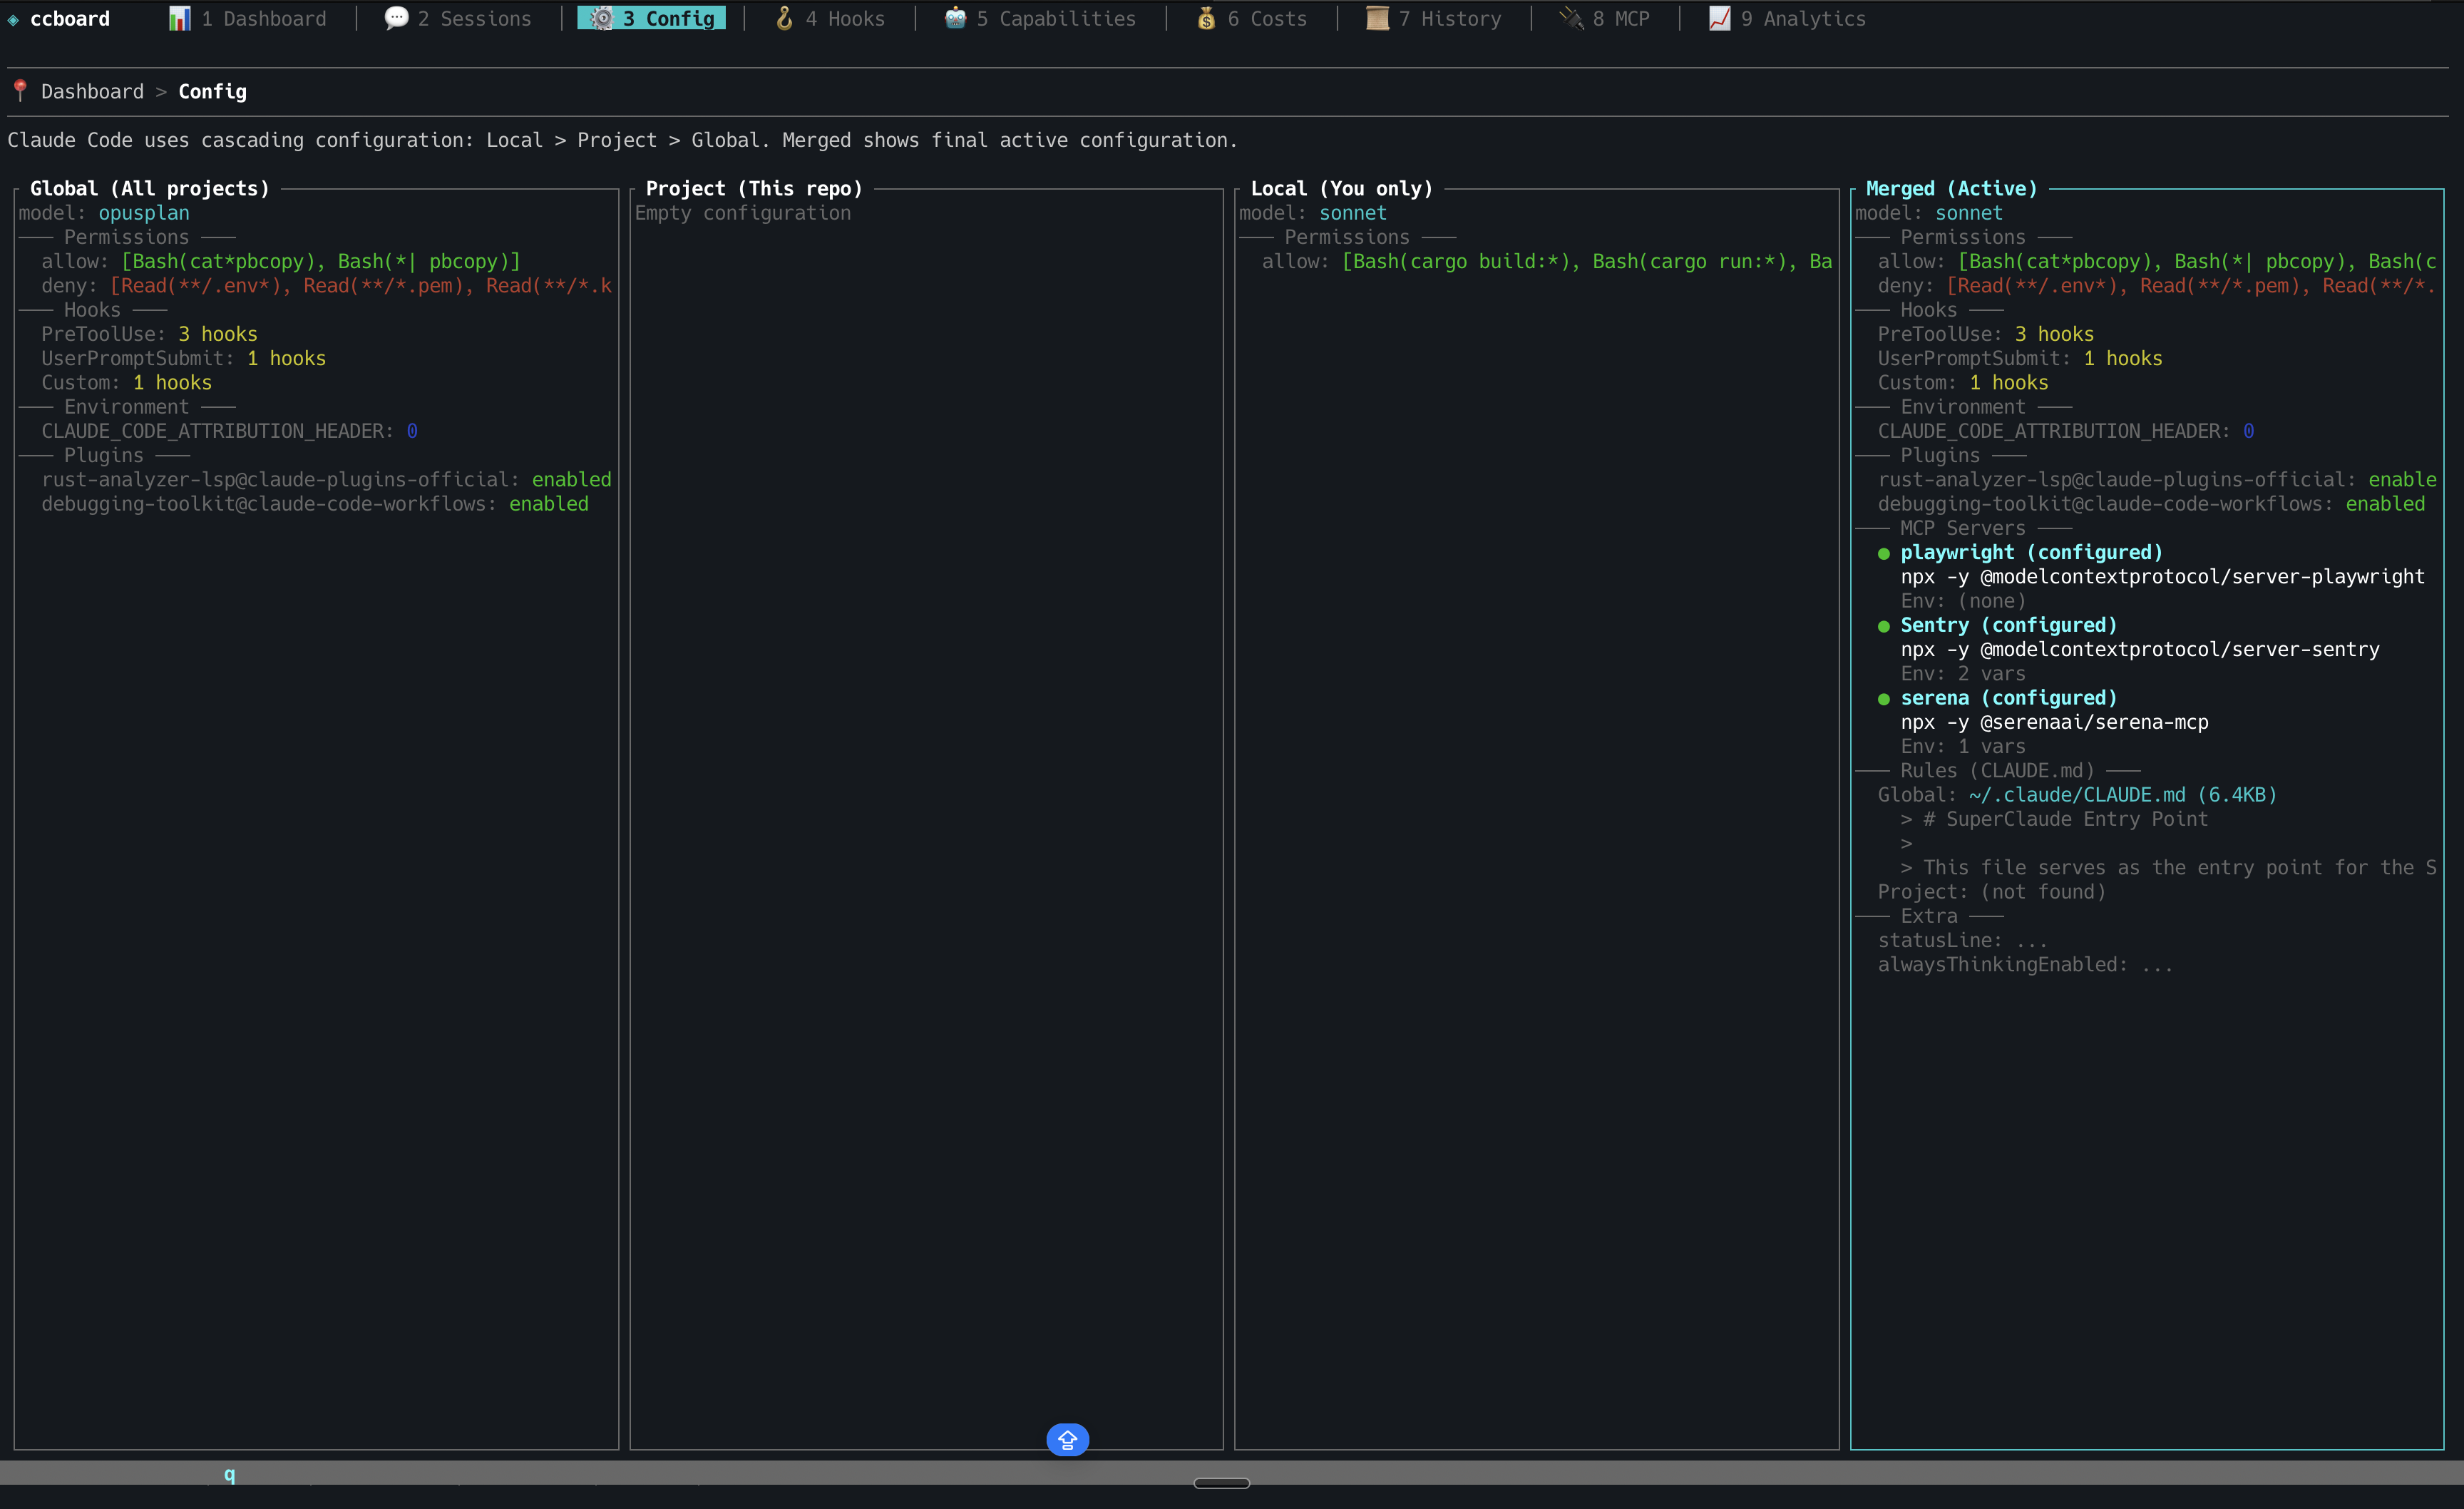Click the Capabilities robot icon
This screenshot has width=2464, height=1509.
point(953,17)
